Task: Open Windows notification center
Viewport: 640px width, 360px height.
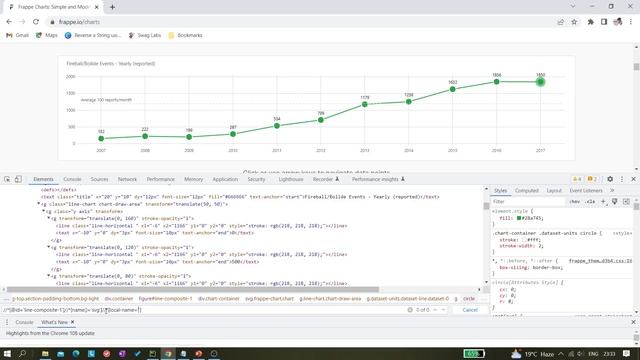Action: (627, 353)
